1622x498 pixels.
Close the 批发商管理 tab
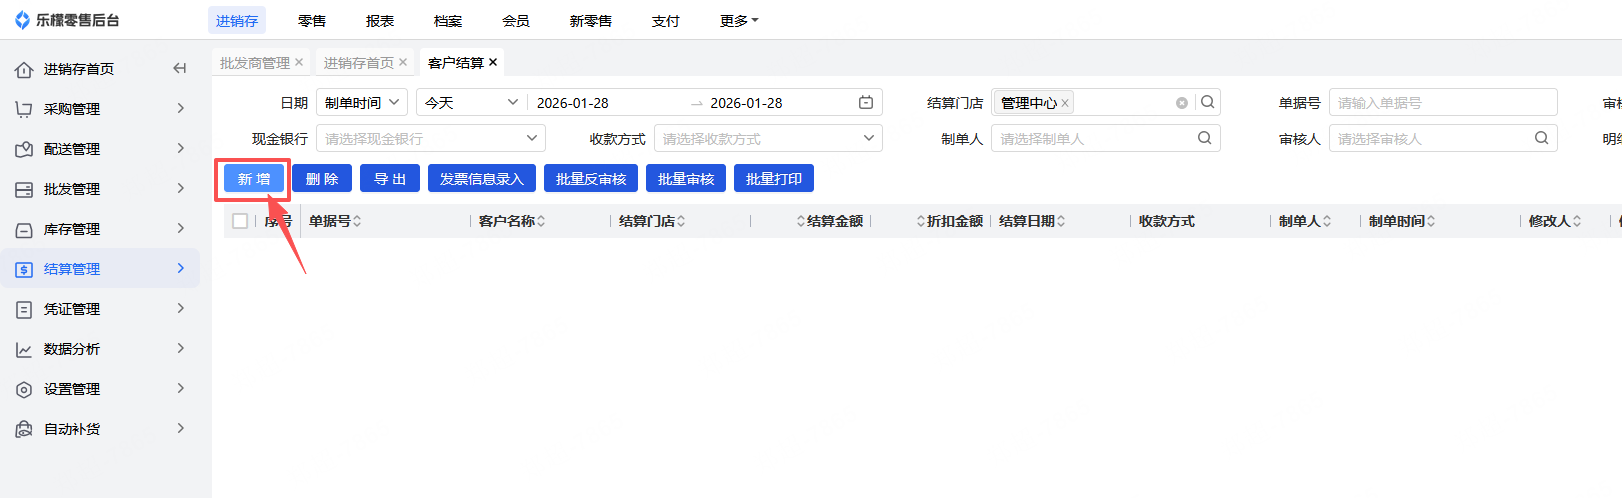pos(299,62)
